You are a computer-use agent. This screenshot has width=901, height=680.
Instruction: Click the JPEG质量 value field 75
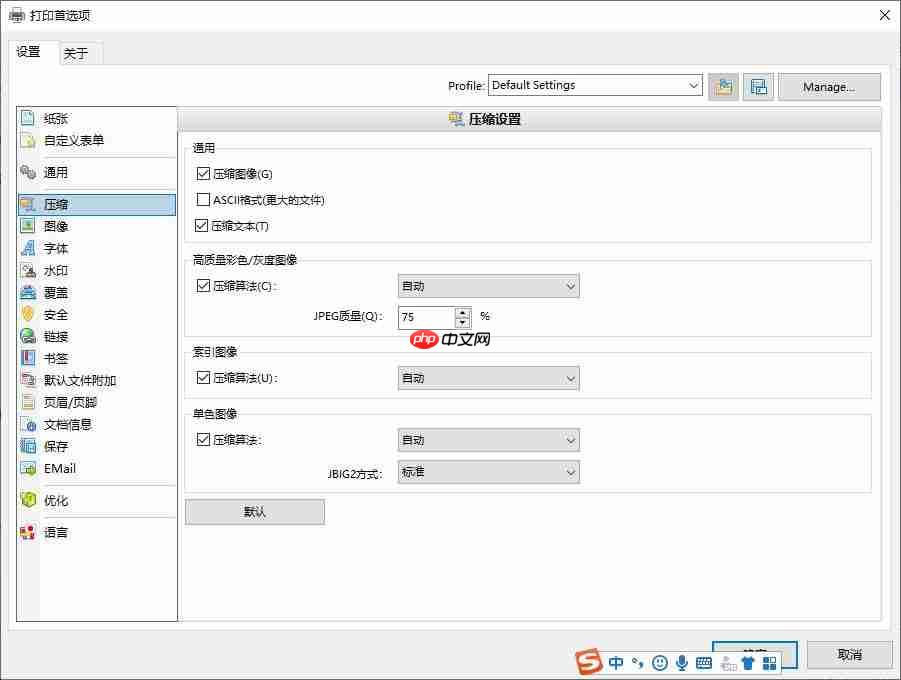click(426, 317)
